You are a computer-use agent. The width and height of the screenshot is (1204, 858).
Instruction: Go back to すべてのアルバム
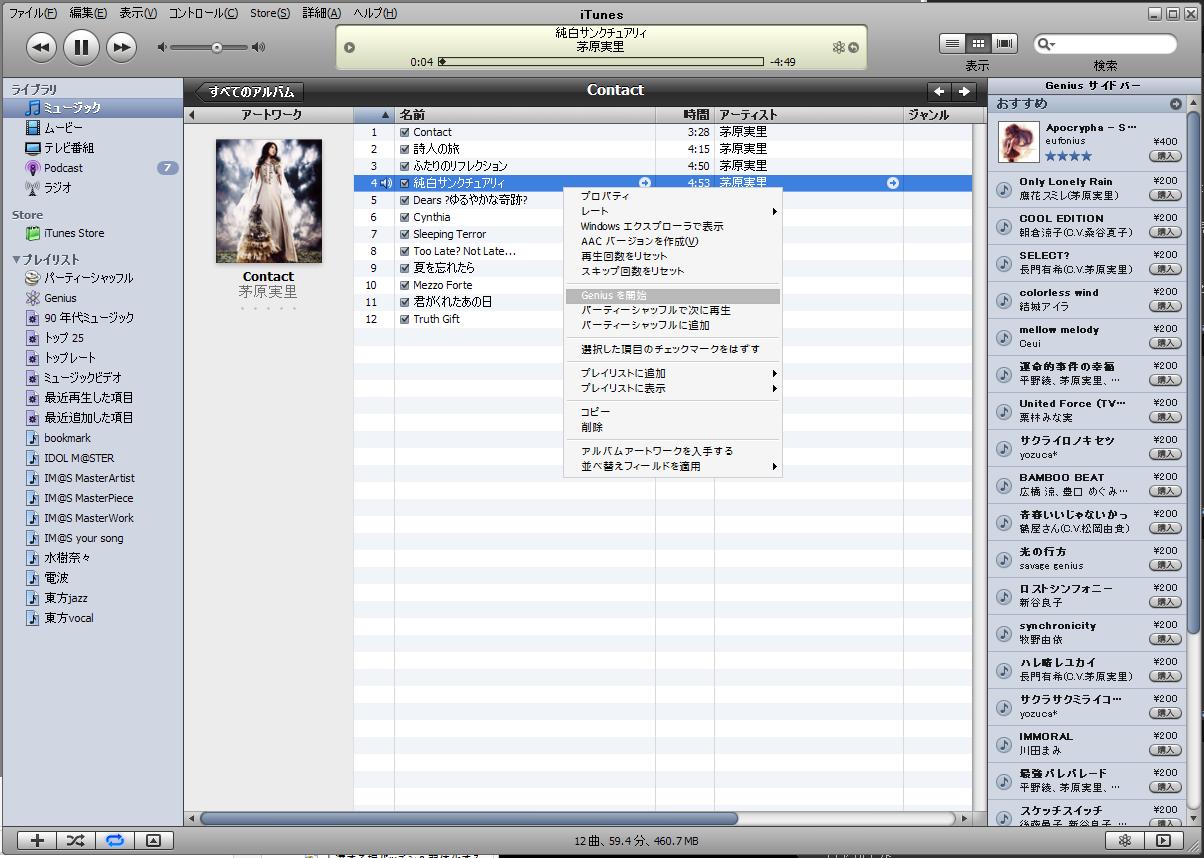pyautogui.click(x=250, y=92)
